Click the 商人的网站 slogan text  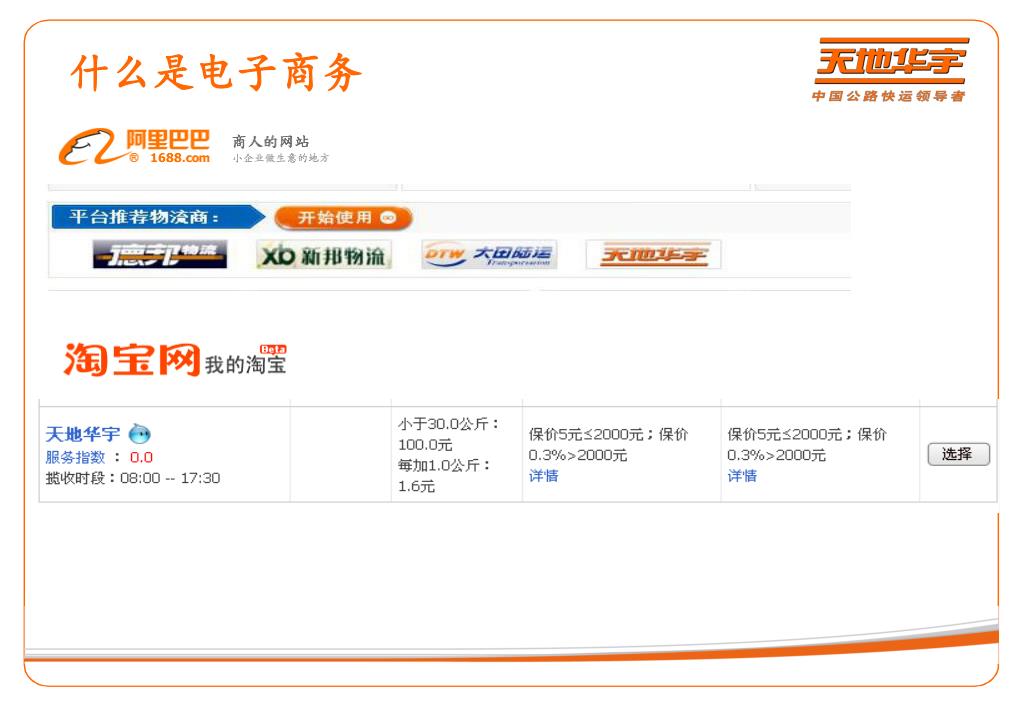tap(271, 142)
